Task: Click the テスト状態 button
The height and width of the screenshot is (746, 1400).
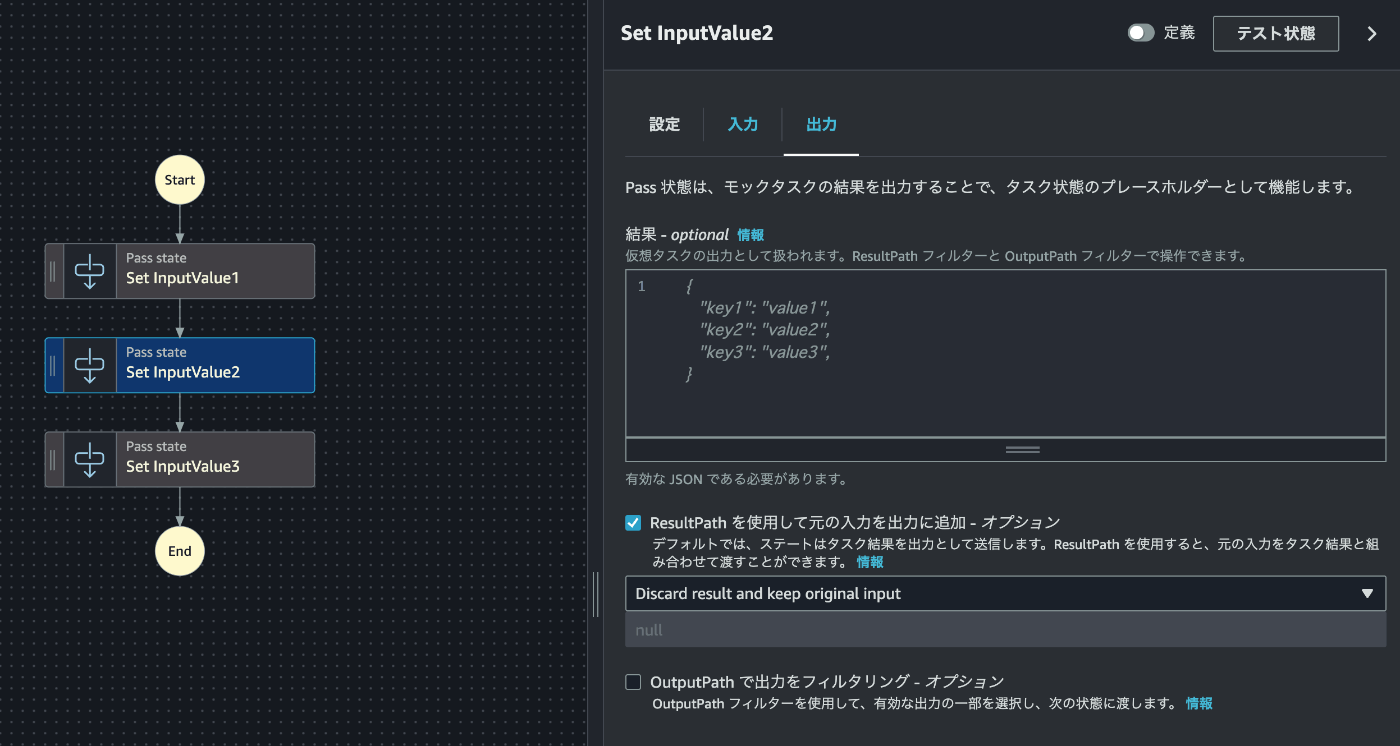Action: tap(1275, 33)
